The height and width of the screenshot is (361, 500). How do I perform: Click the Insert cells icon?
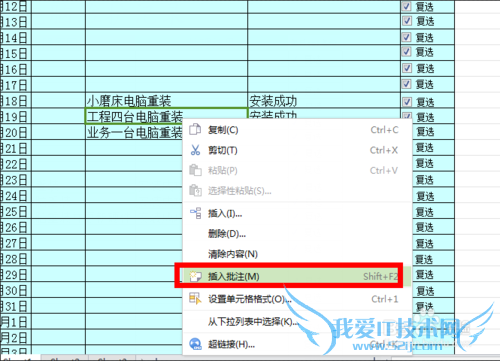pos(195,213)
